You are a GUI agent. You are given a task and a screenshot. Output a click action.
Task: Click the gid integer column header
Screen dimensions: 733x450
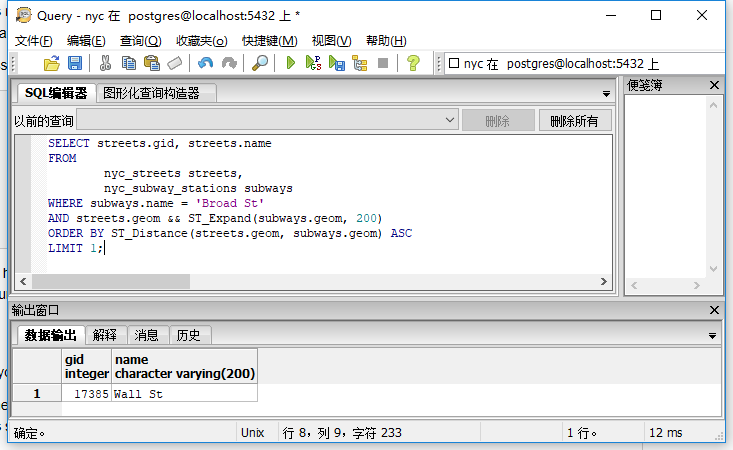(x=86, y=366)
